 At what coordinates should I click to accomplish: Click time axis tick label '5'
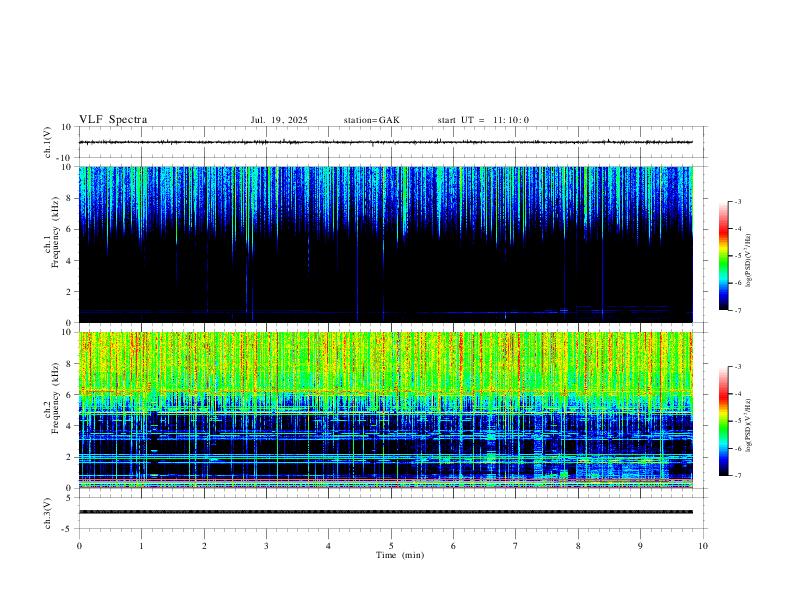391,546
